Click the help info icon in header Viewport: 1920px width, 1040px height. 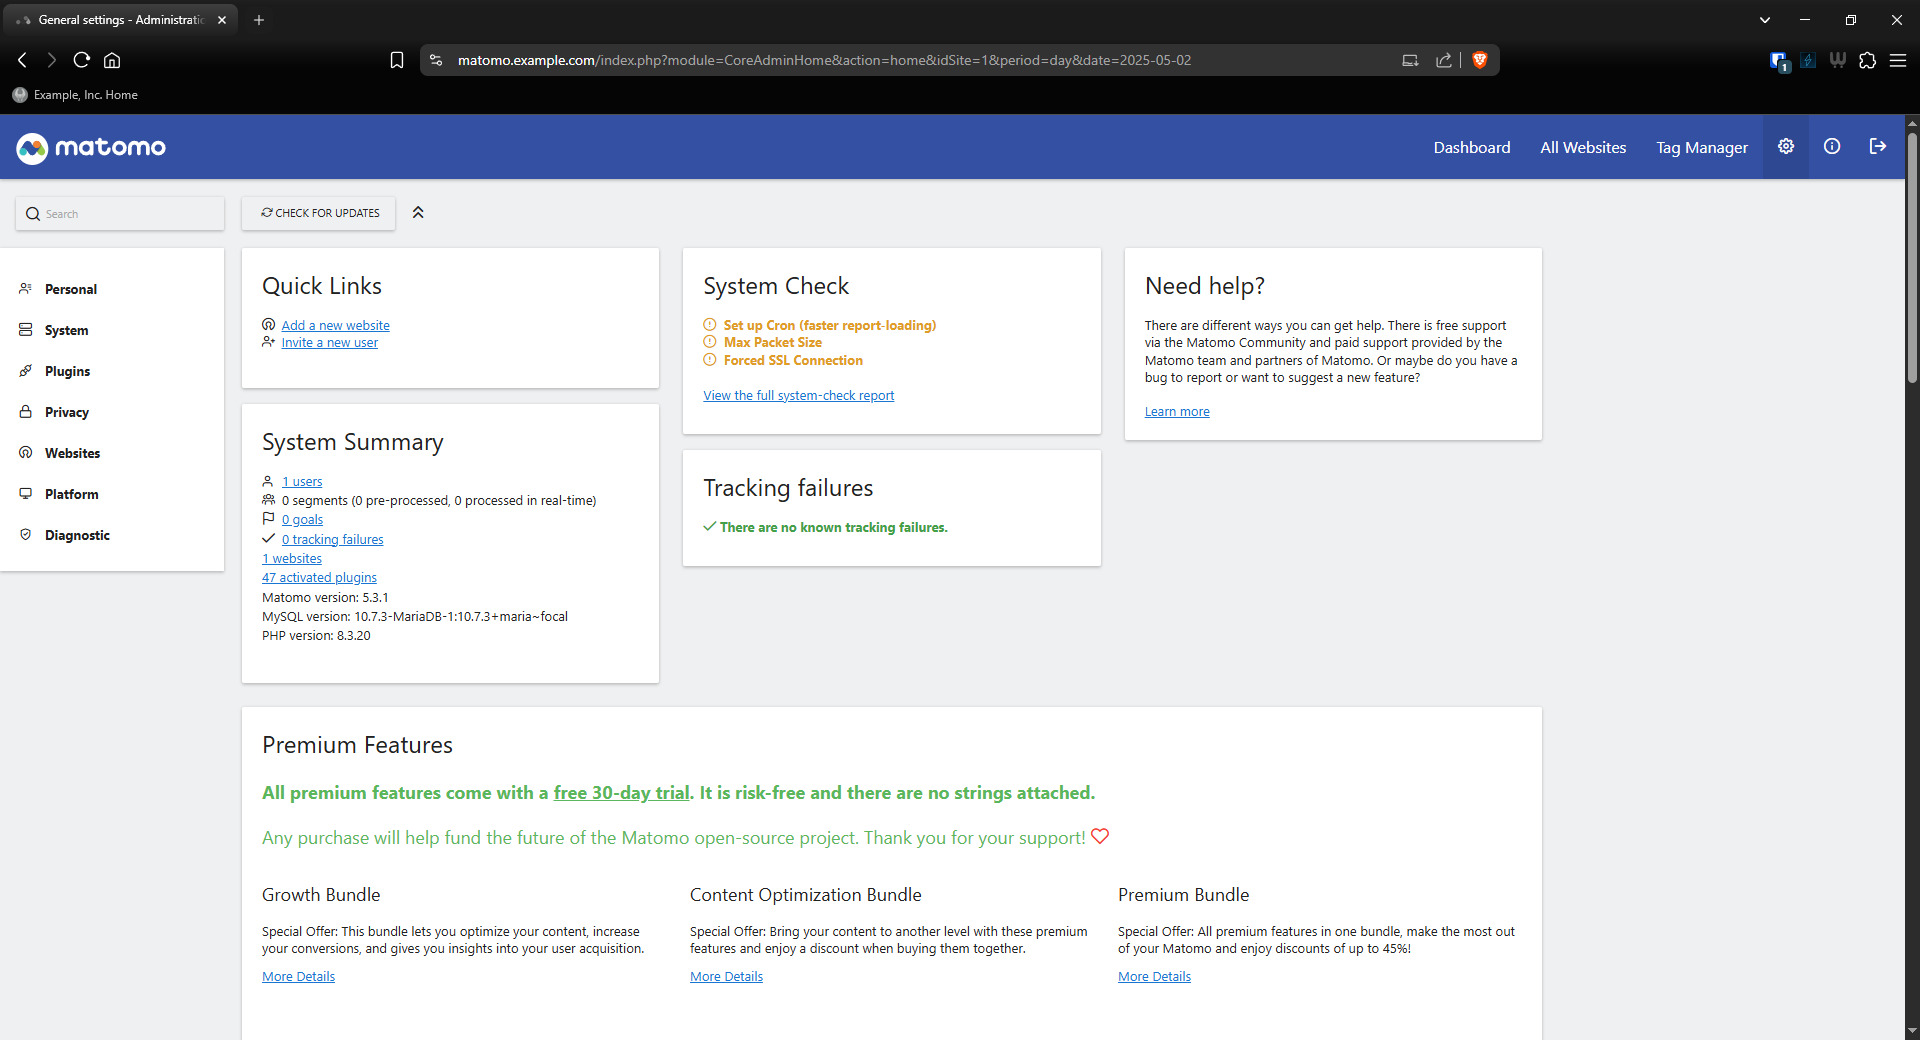[1831, 147]
